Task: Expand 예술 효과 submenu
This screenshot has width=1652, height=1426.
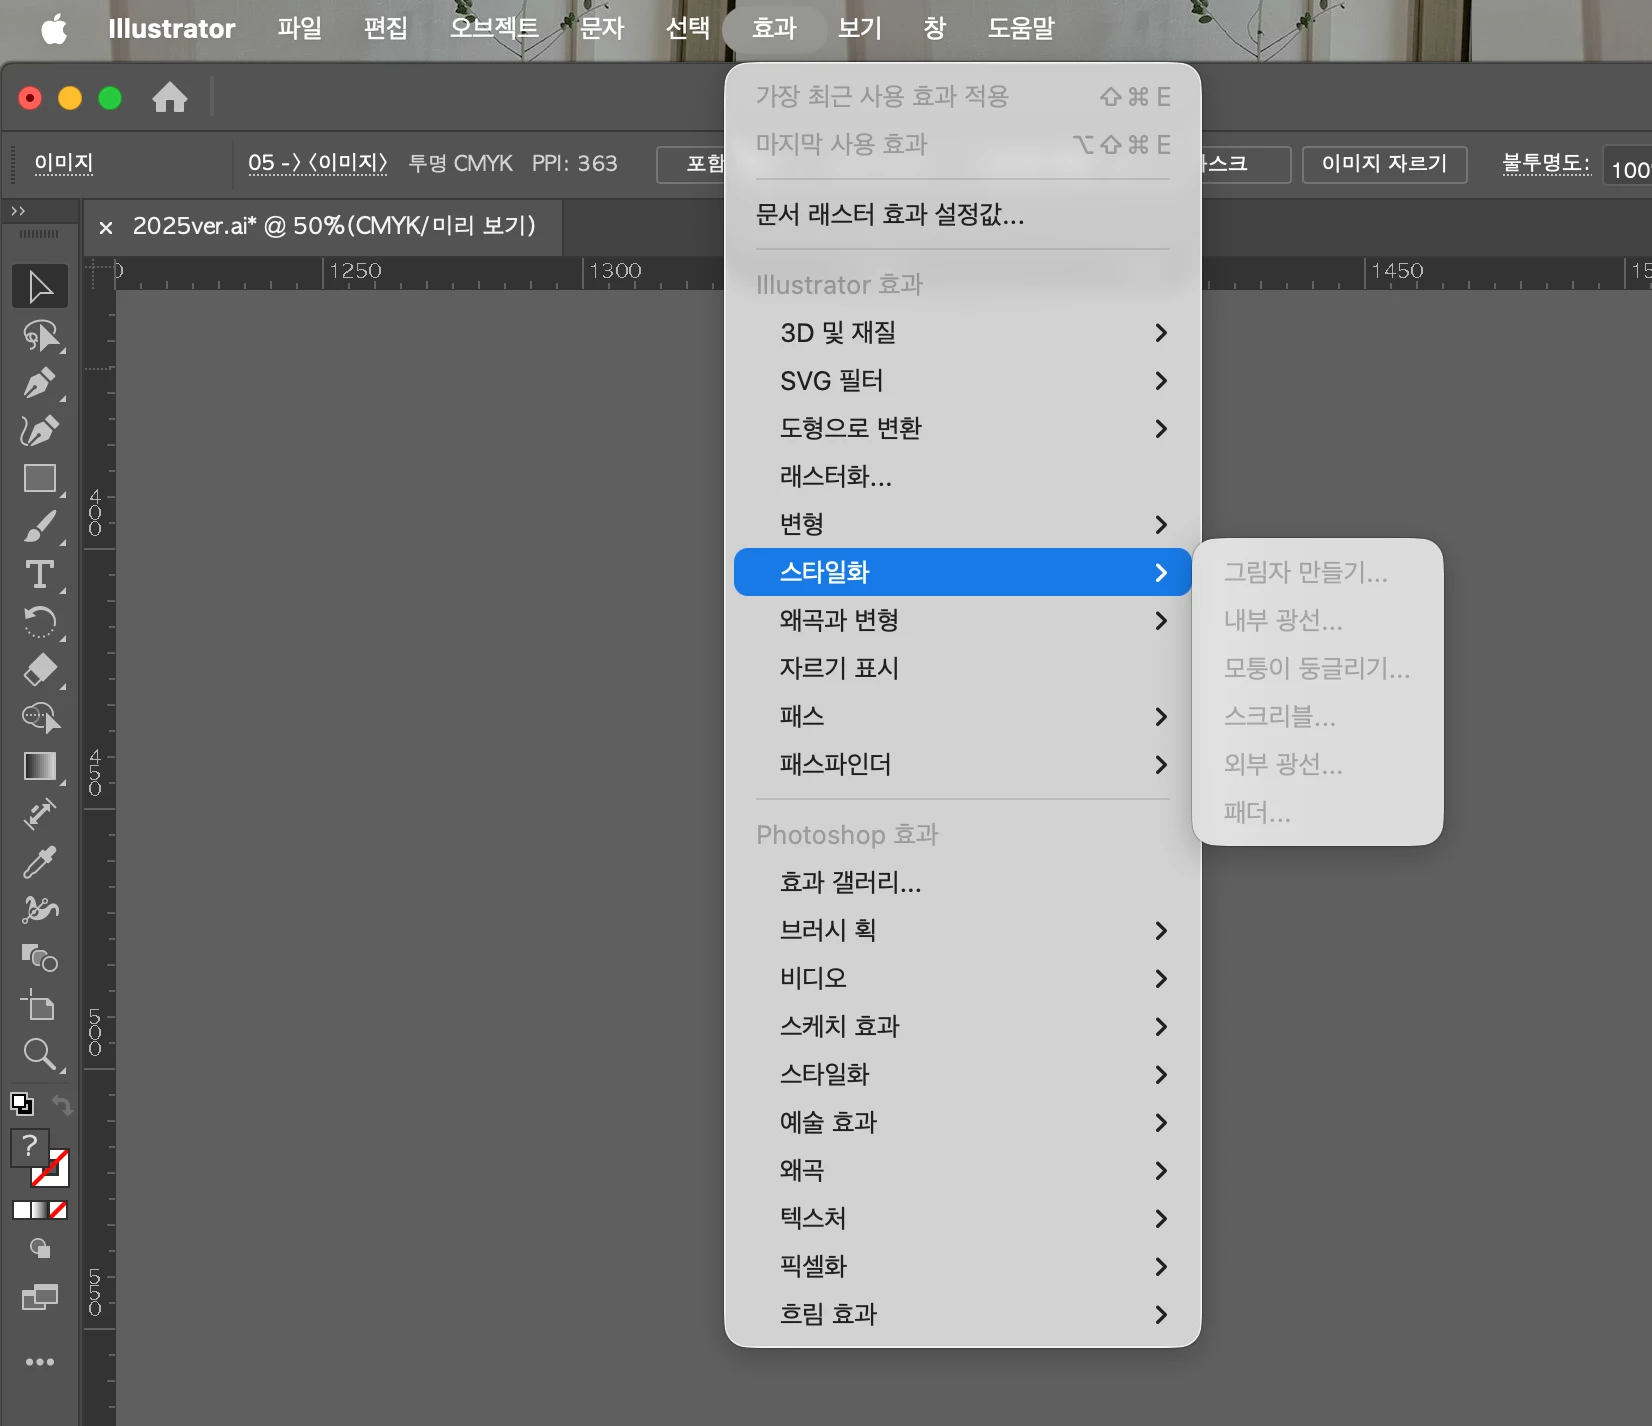Action: click(x=962, y=1122)
